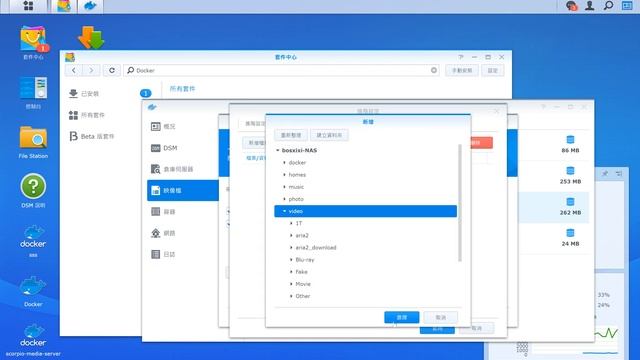640x360 pixels.
Task: Open the DSM main menu icon
Action: coord(28,6)
